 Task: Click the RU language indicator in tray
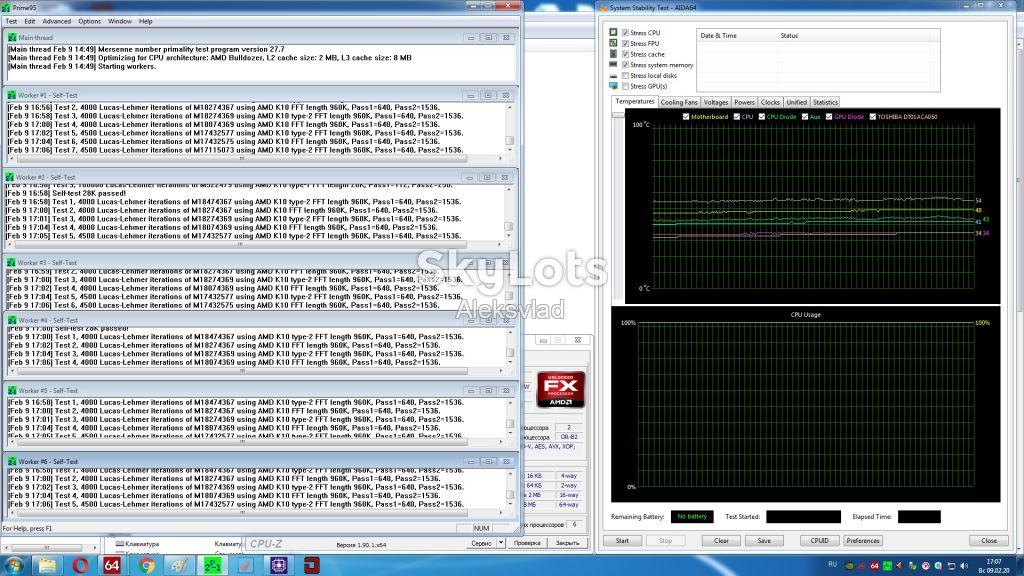point(833,564)
